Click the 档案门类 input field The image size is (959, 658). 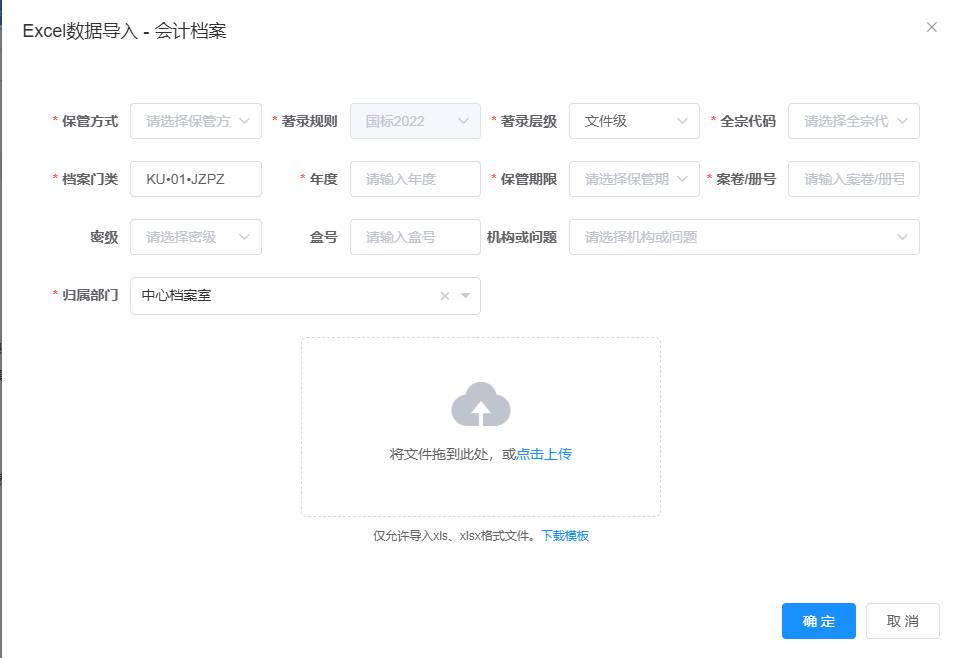196,179
